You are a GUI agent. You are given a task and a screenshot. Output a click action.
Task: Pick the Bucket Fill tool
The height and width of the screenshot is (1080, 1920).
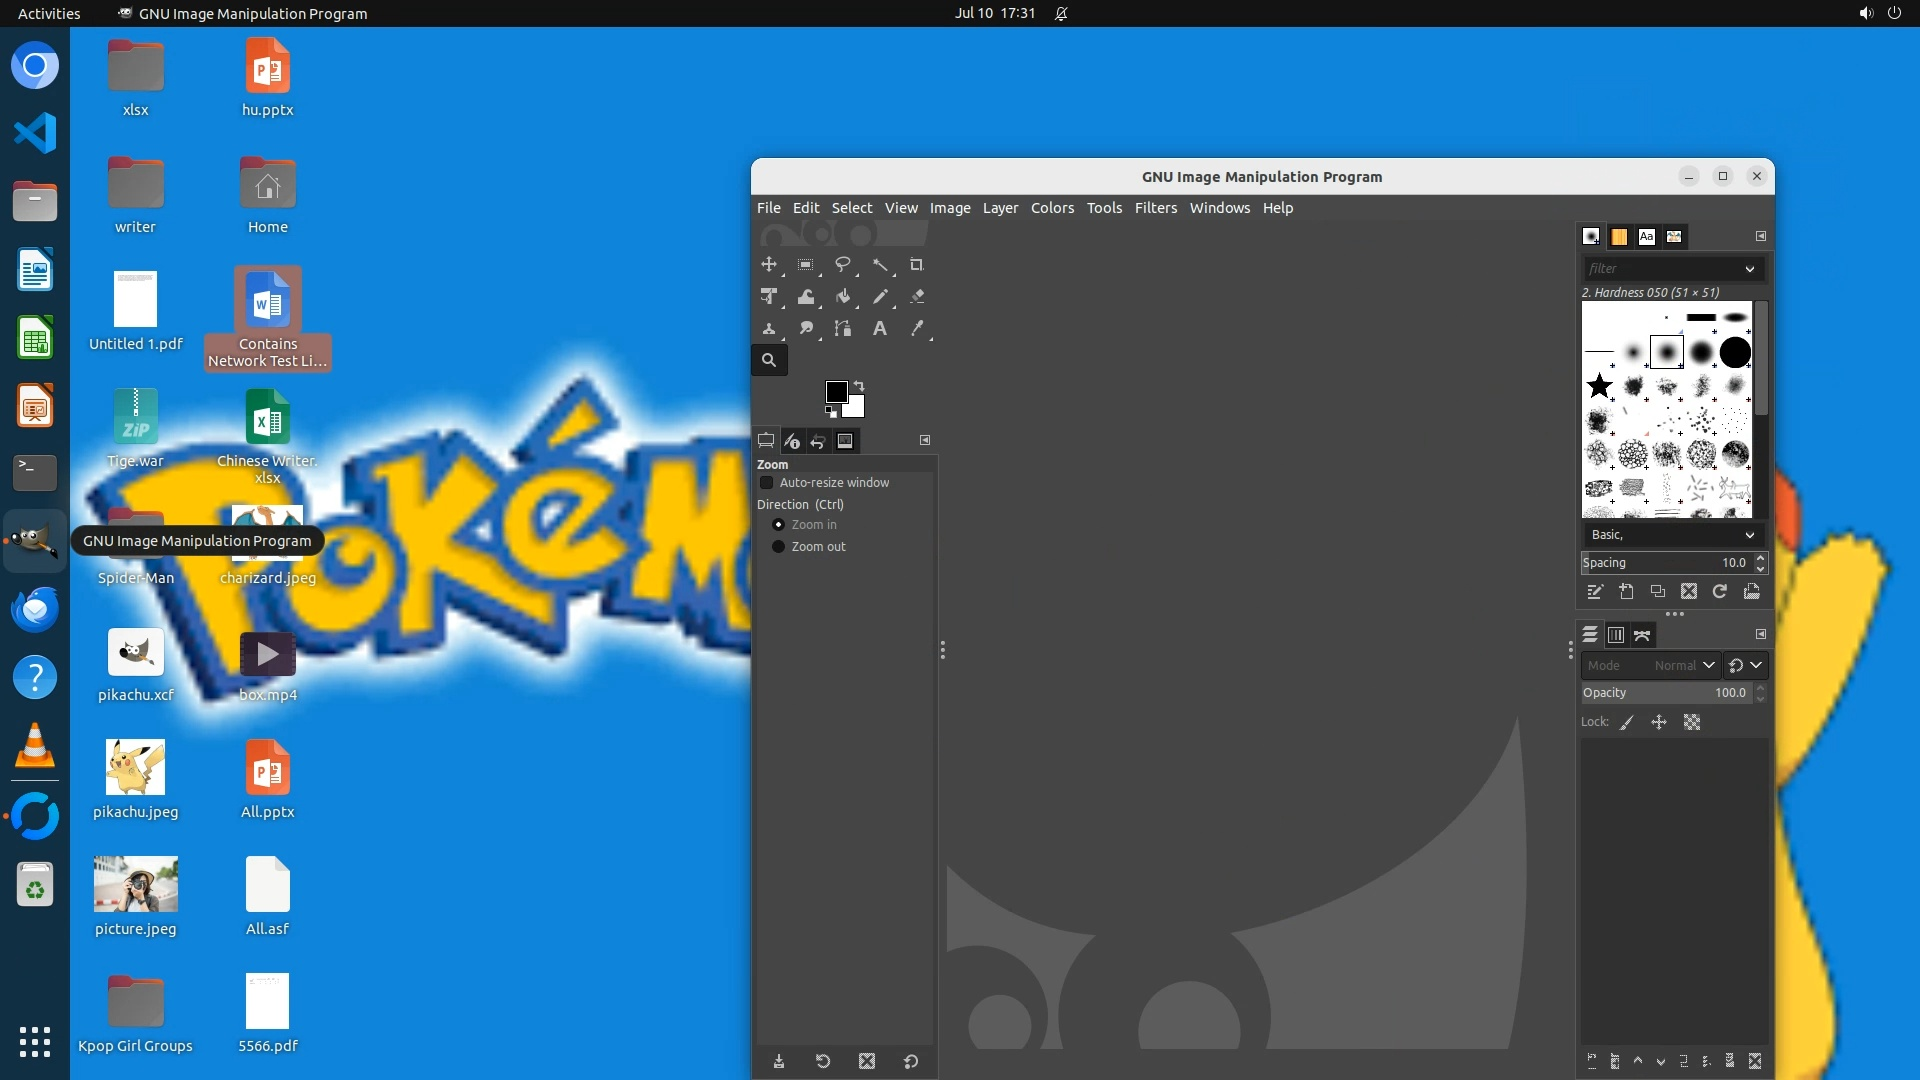point(843,297)
